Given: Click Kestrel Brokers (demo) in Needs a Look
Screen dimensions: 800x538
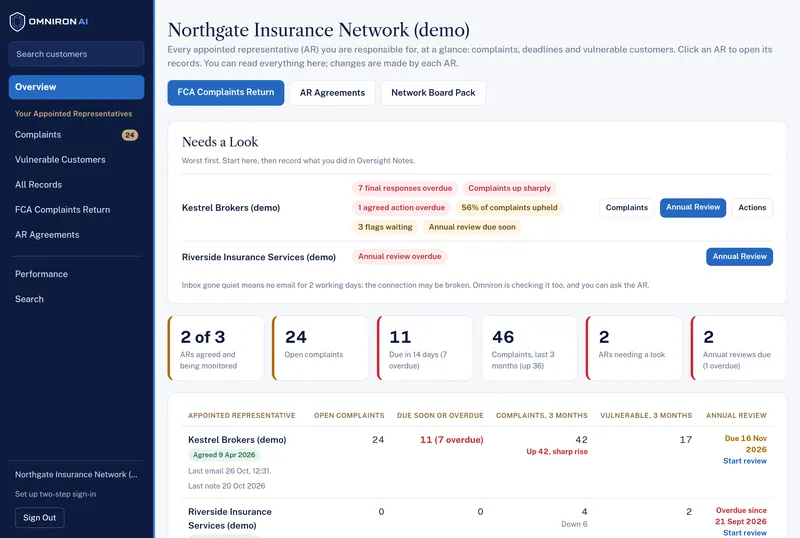Looking at the screenshot, I should 231,208.
